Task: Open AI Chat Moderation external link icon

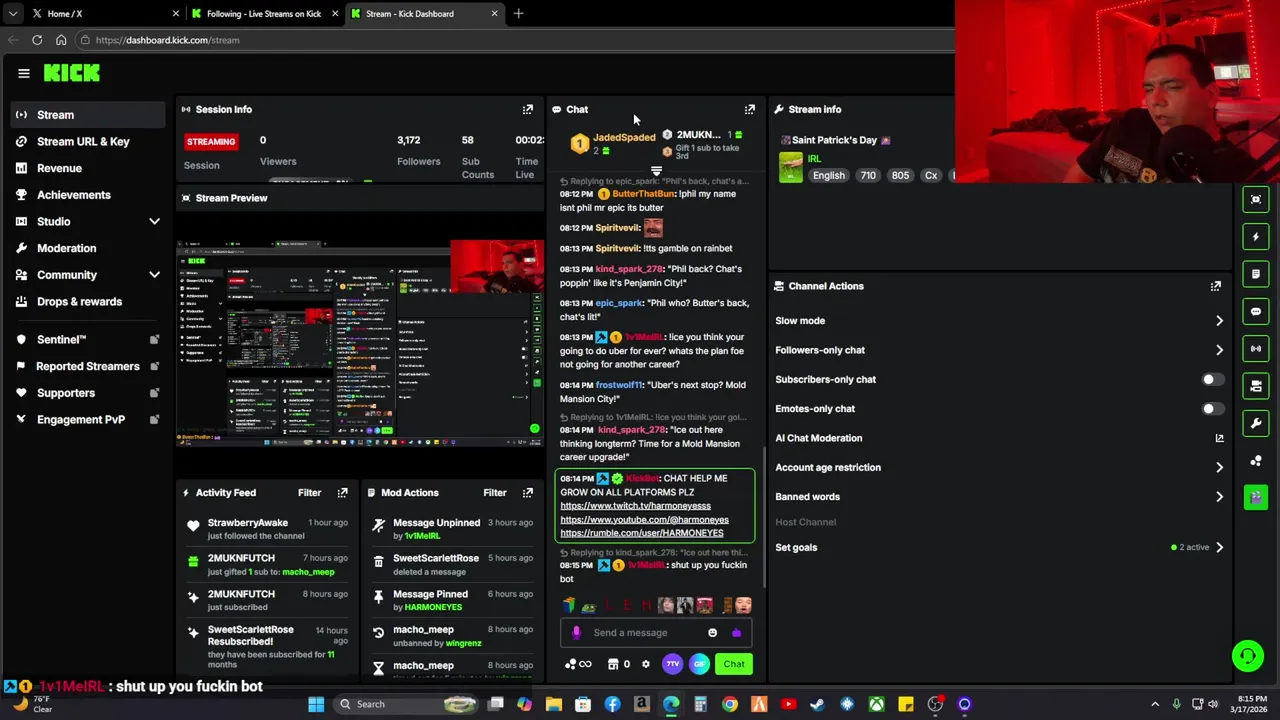Action: tap(1219, 438)
